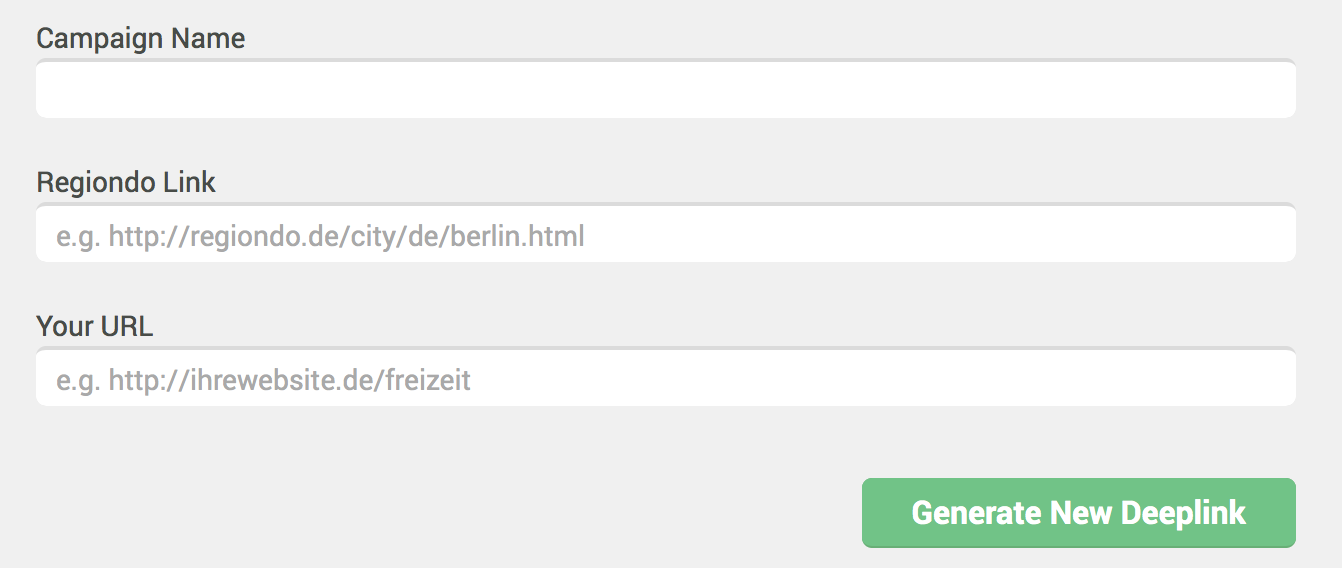Click the Generate New Deeplink button
This screenshot has height=568, width=1342.
point(1078,513)
